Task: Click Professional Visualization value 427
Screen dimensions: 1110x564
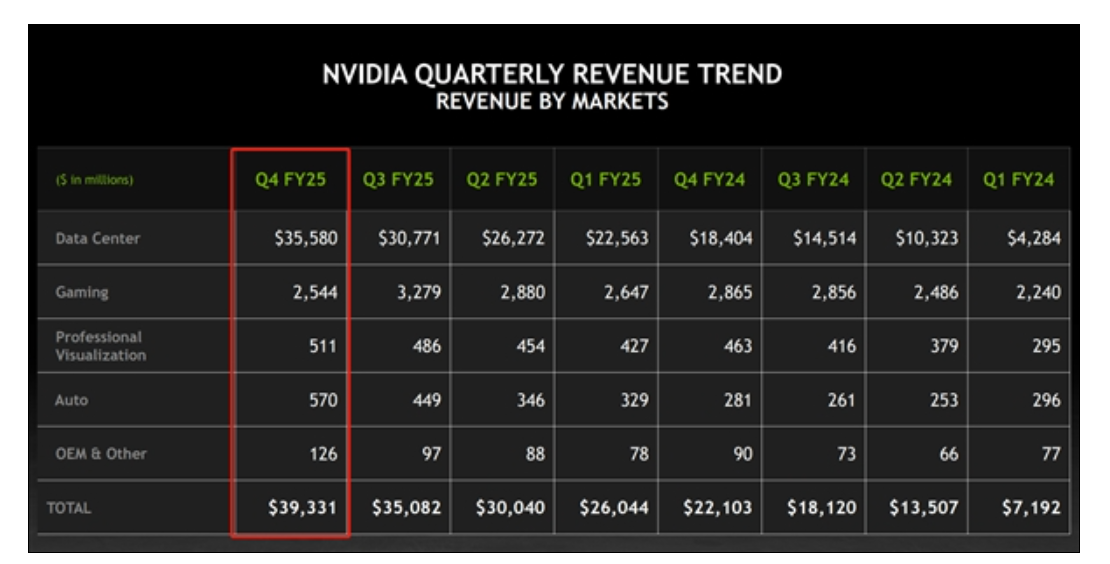Action: pyautogui.click(x=634, y=346)
